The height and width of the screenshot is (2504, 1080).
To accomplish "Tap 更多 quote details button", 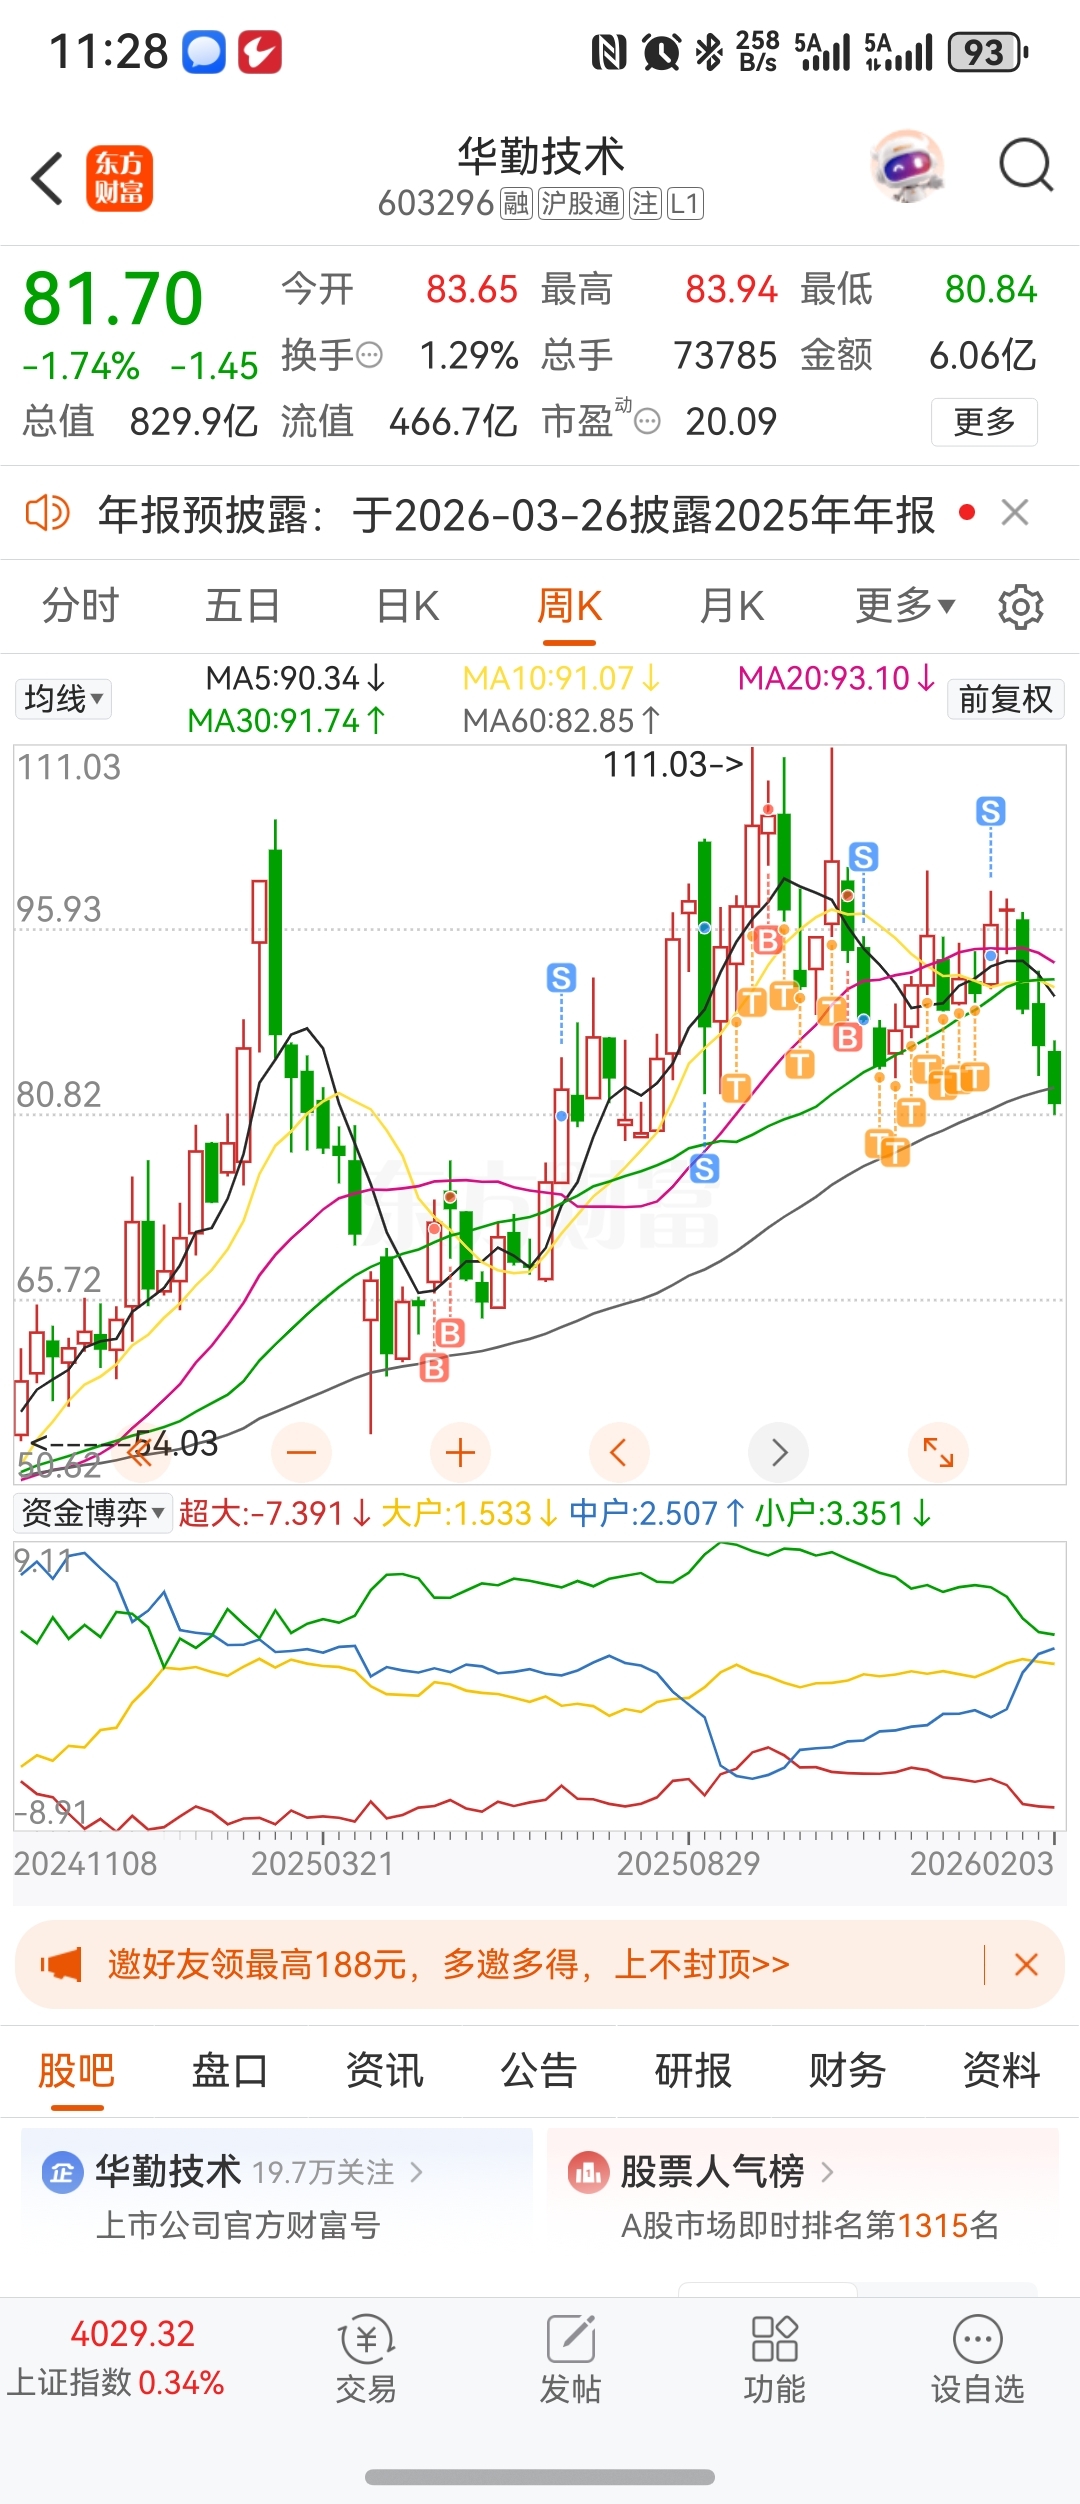I will tap(984, 422).
